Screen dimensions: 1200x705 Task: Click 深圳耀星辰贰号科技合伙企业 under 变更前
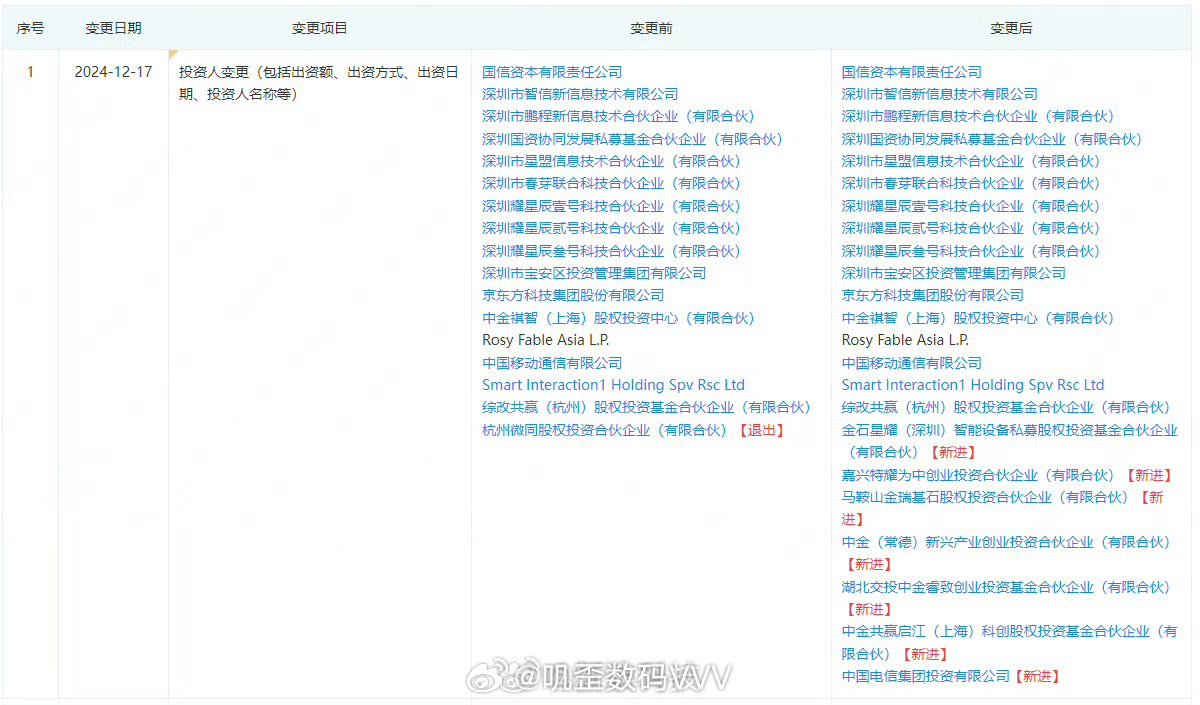611,228
